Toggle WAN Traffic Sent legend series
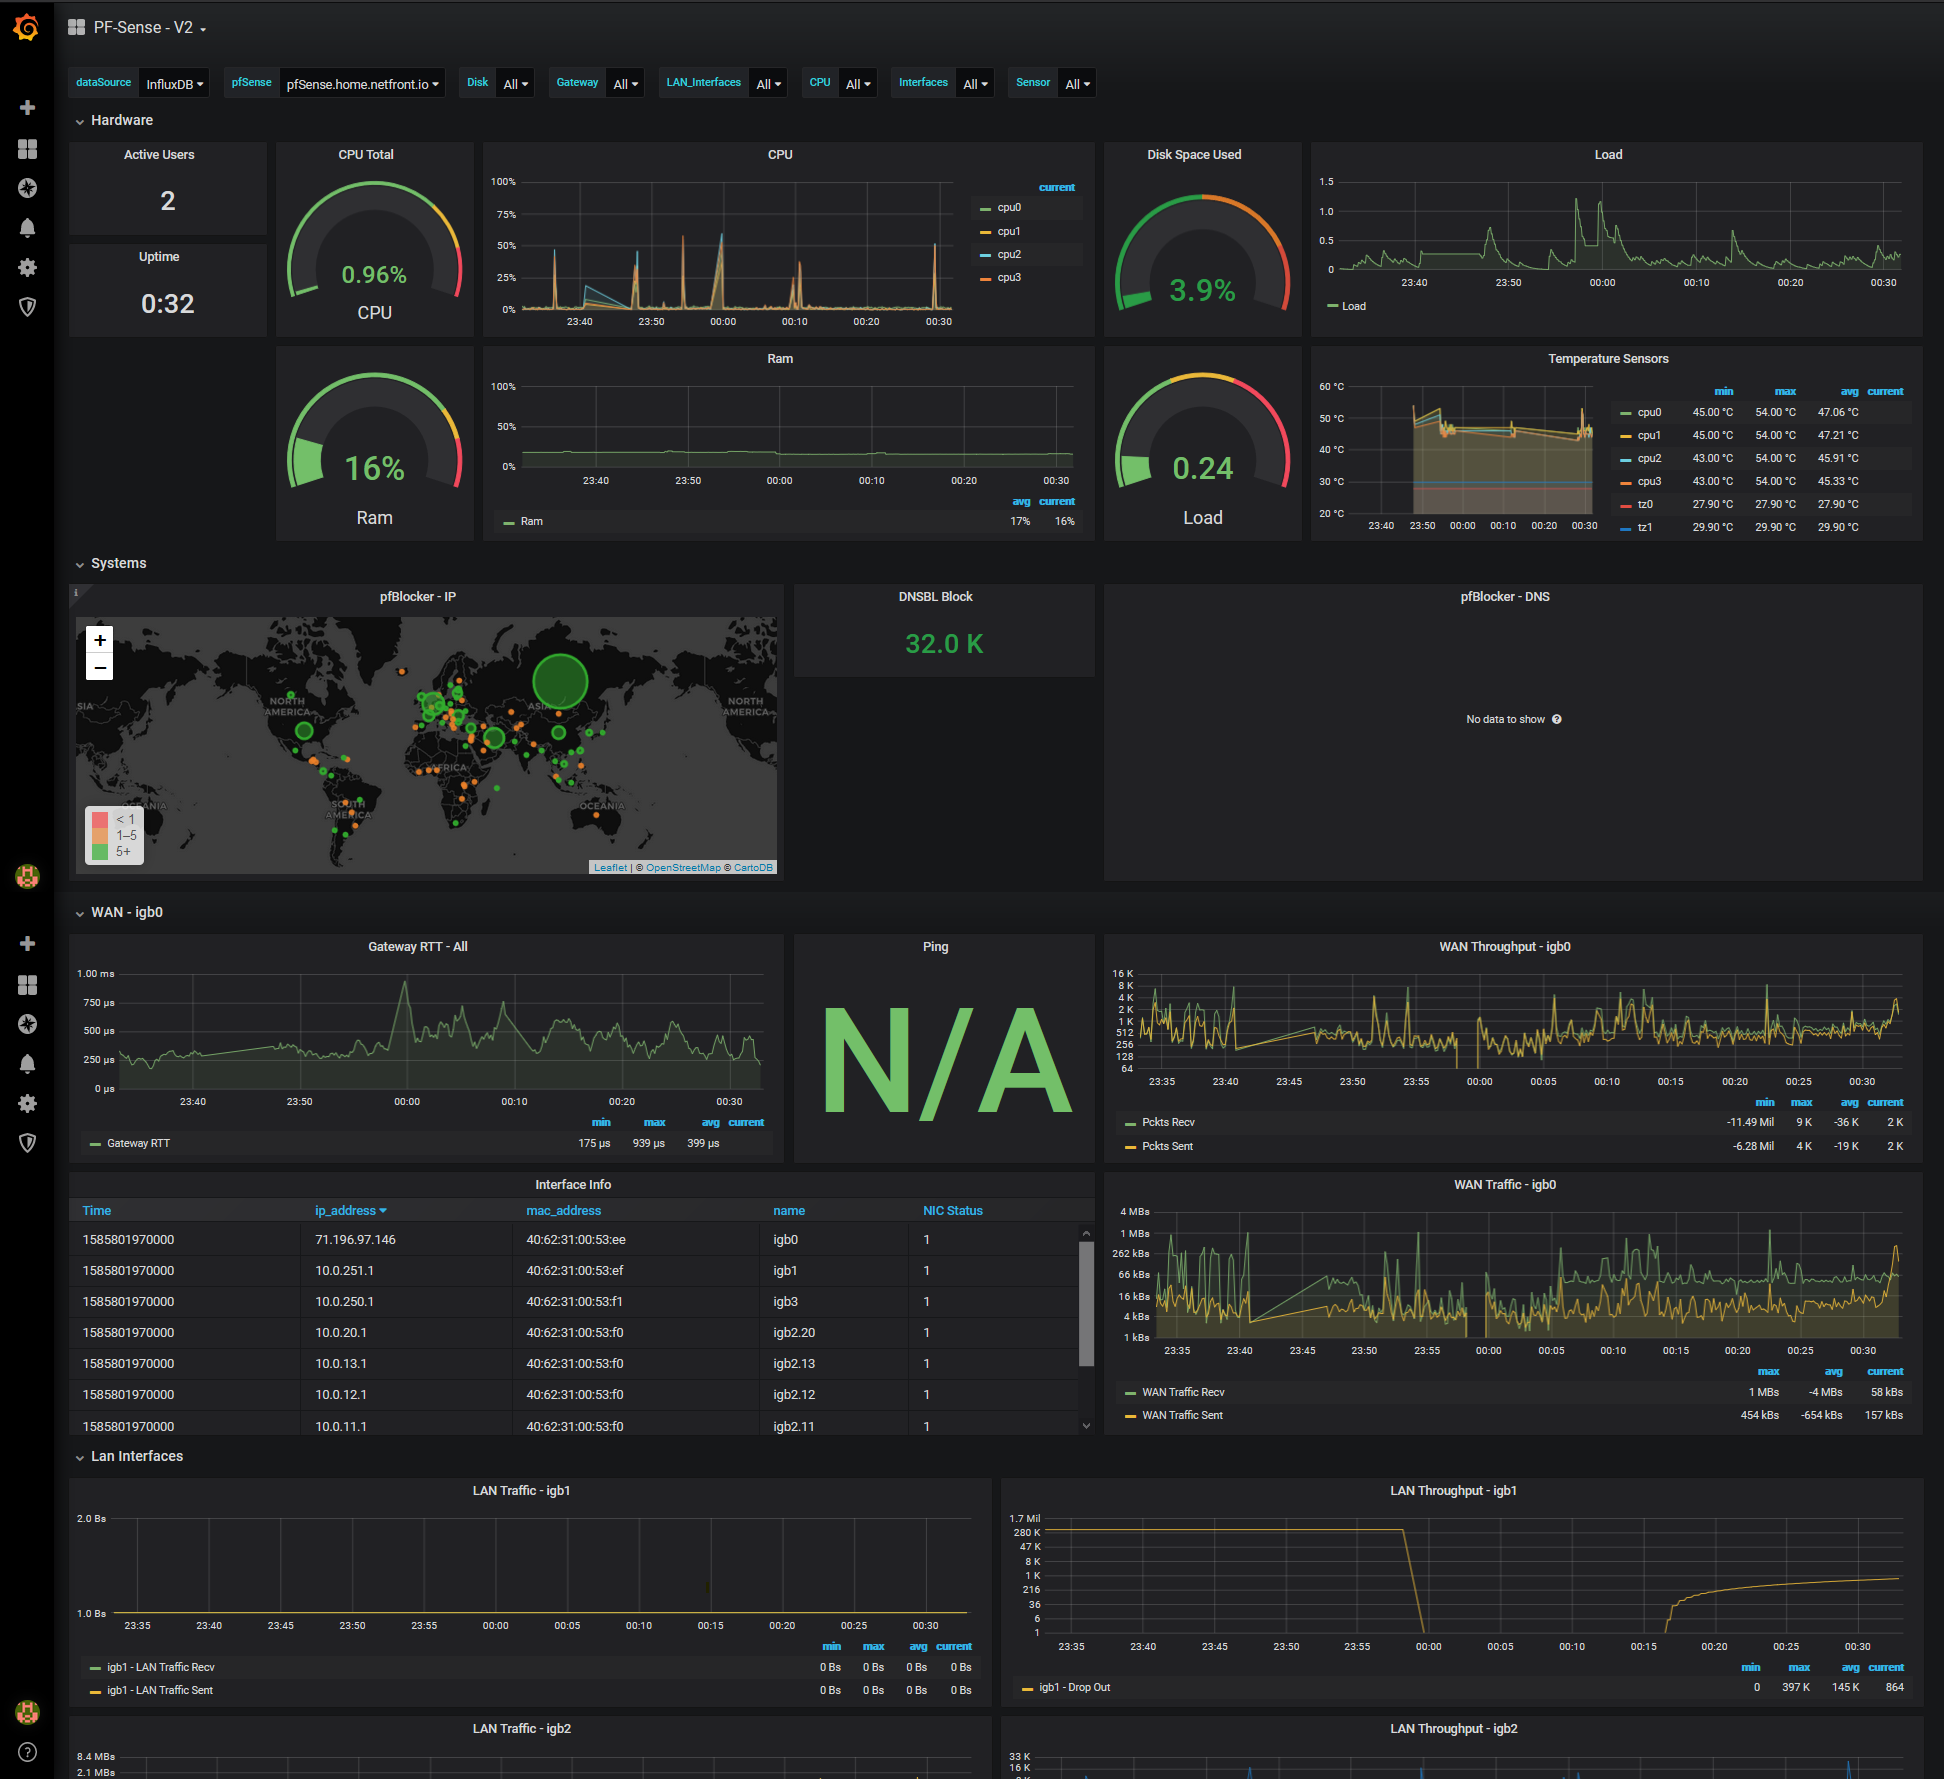The image size is (1944, 1779). click(x=1182, y=1415)
